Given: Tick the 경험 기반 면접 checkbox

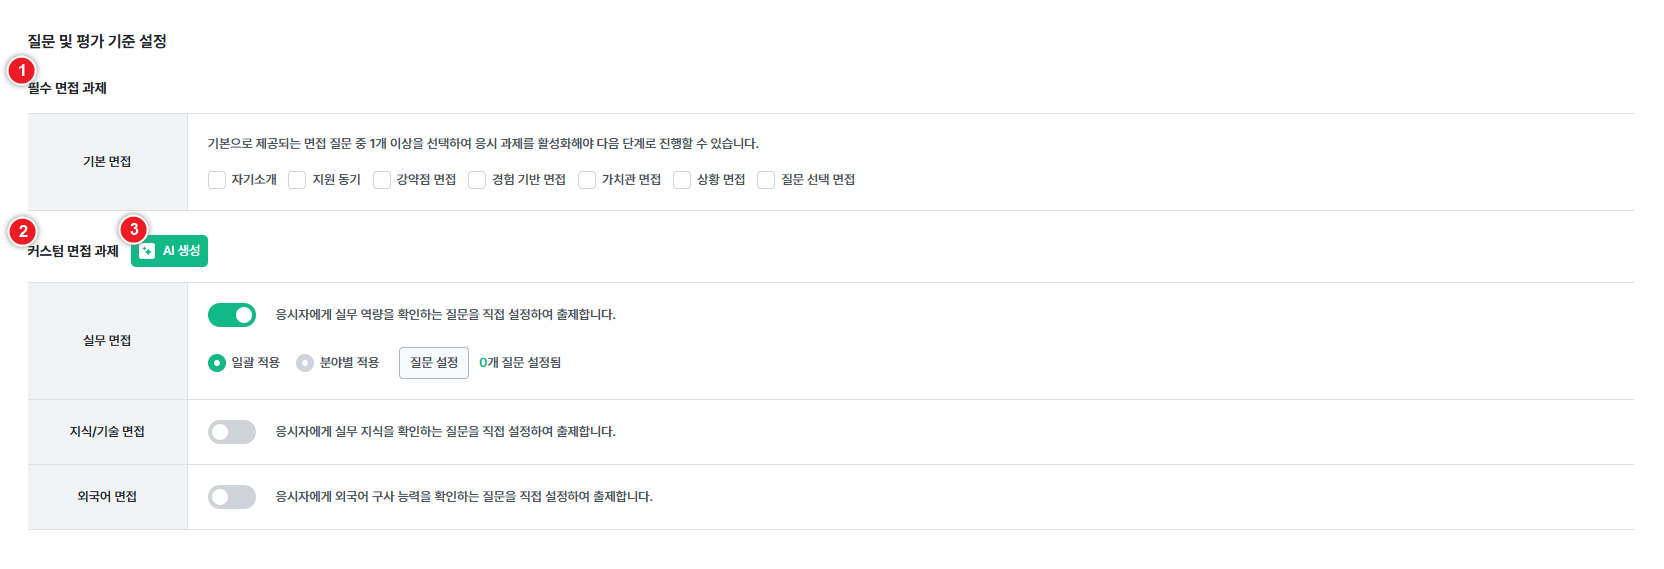Looking at the screenshot, I should point(477,180).
